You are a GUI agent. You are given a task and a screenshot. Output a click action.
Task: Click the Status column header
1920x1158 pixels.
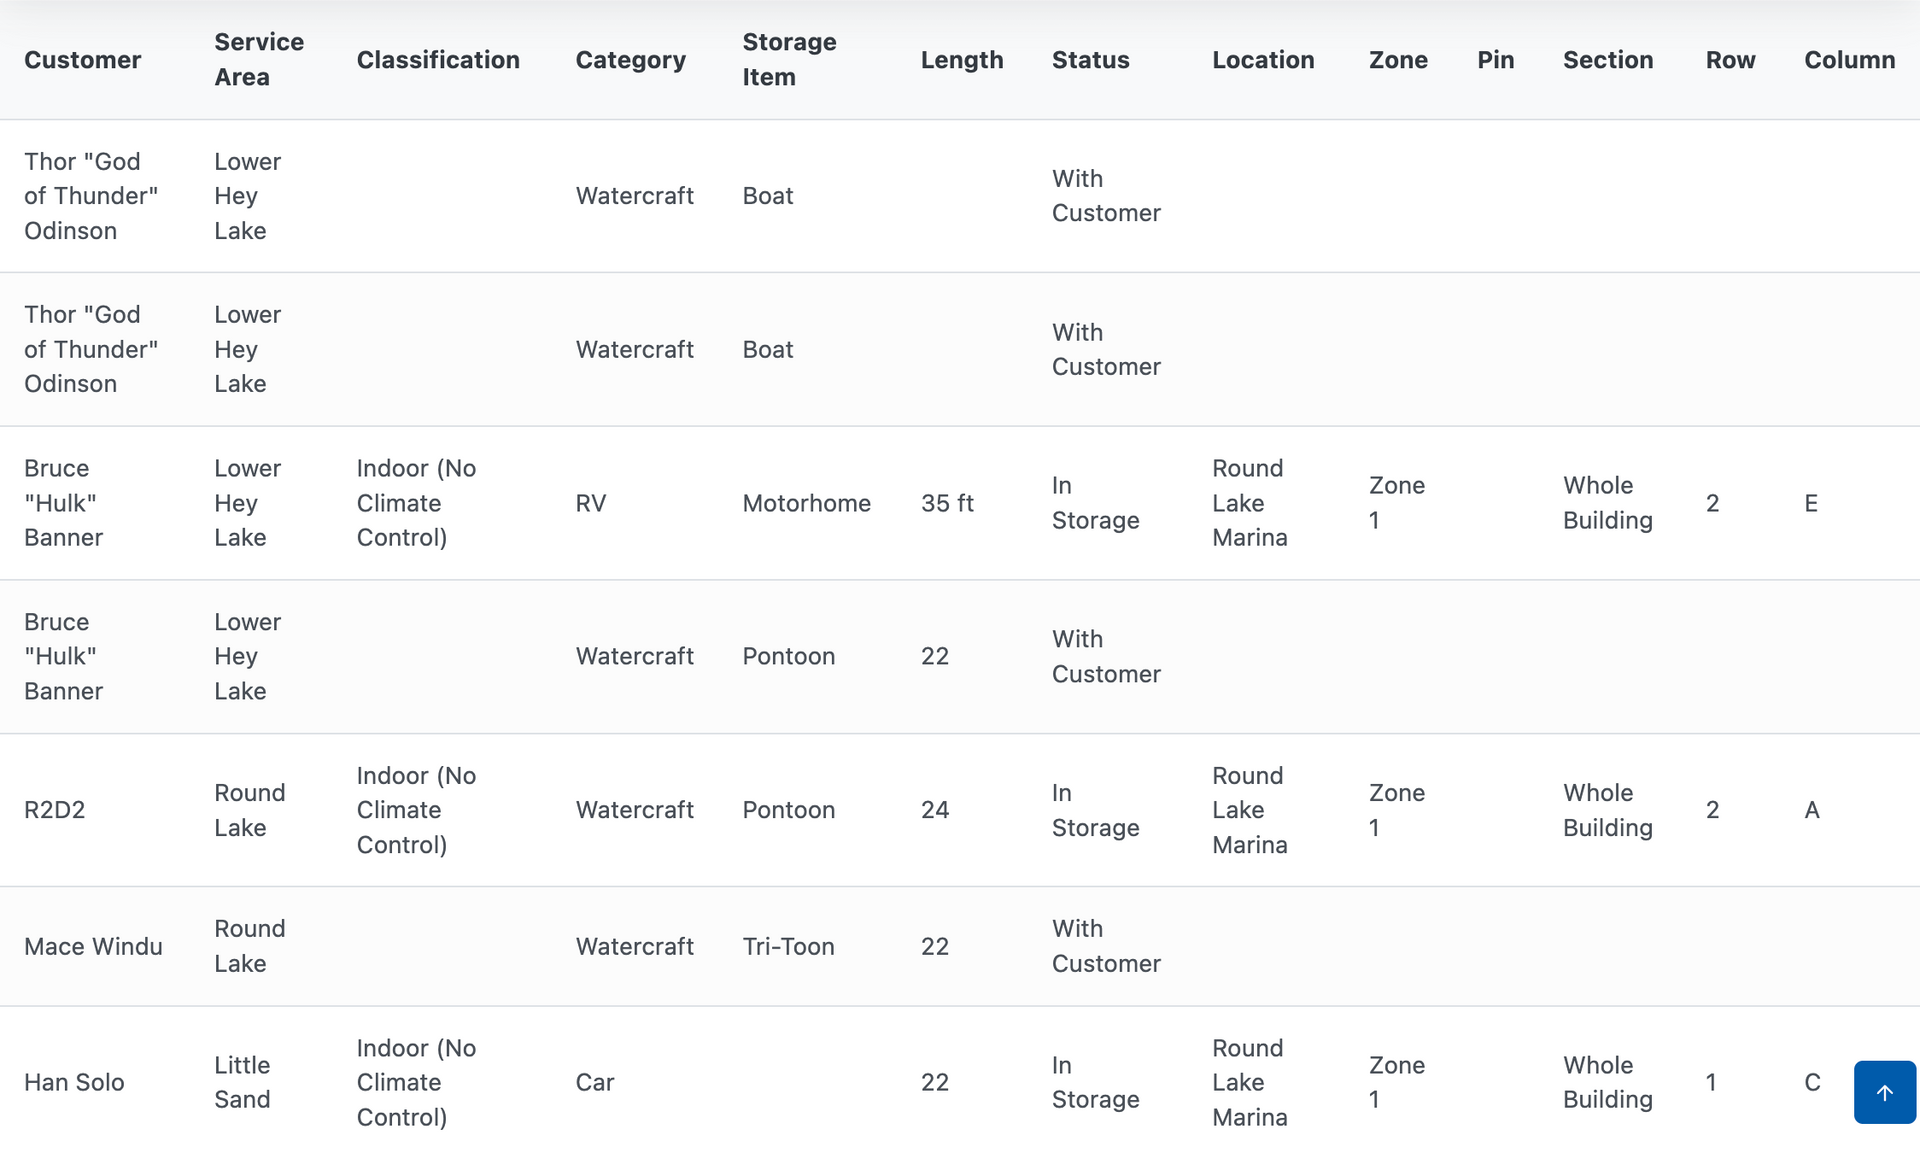point(1091,60)
